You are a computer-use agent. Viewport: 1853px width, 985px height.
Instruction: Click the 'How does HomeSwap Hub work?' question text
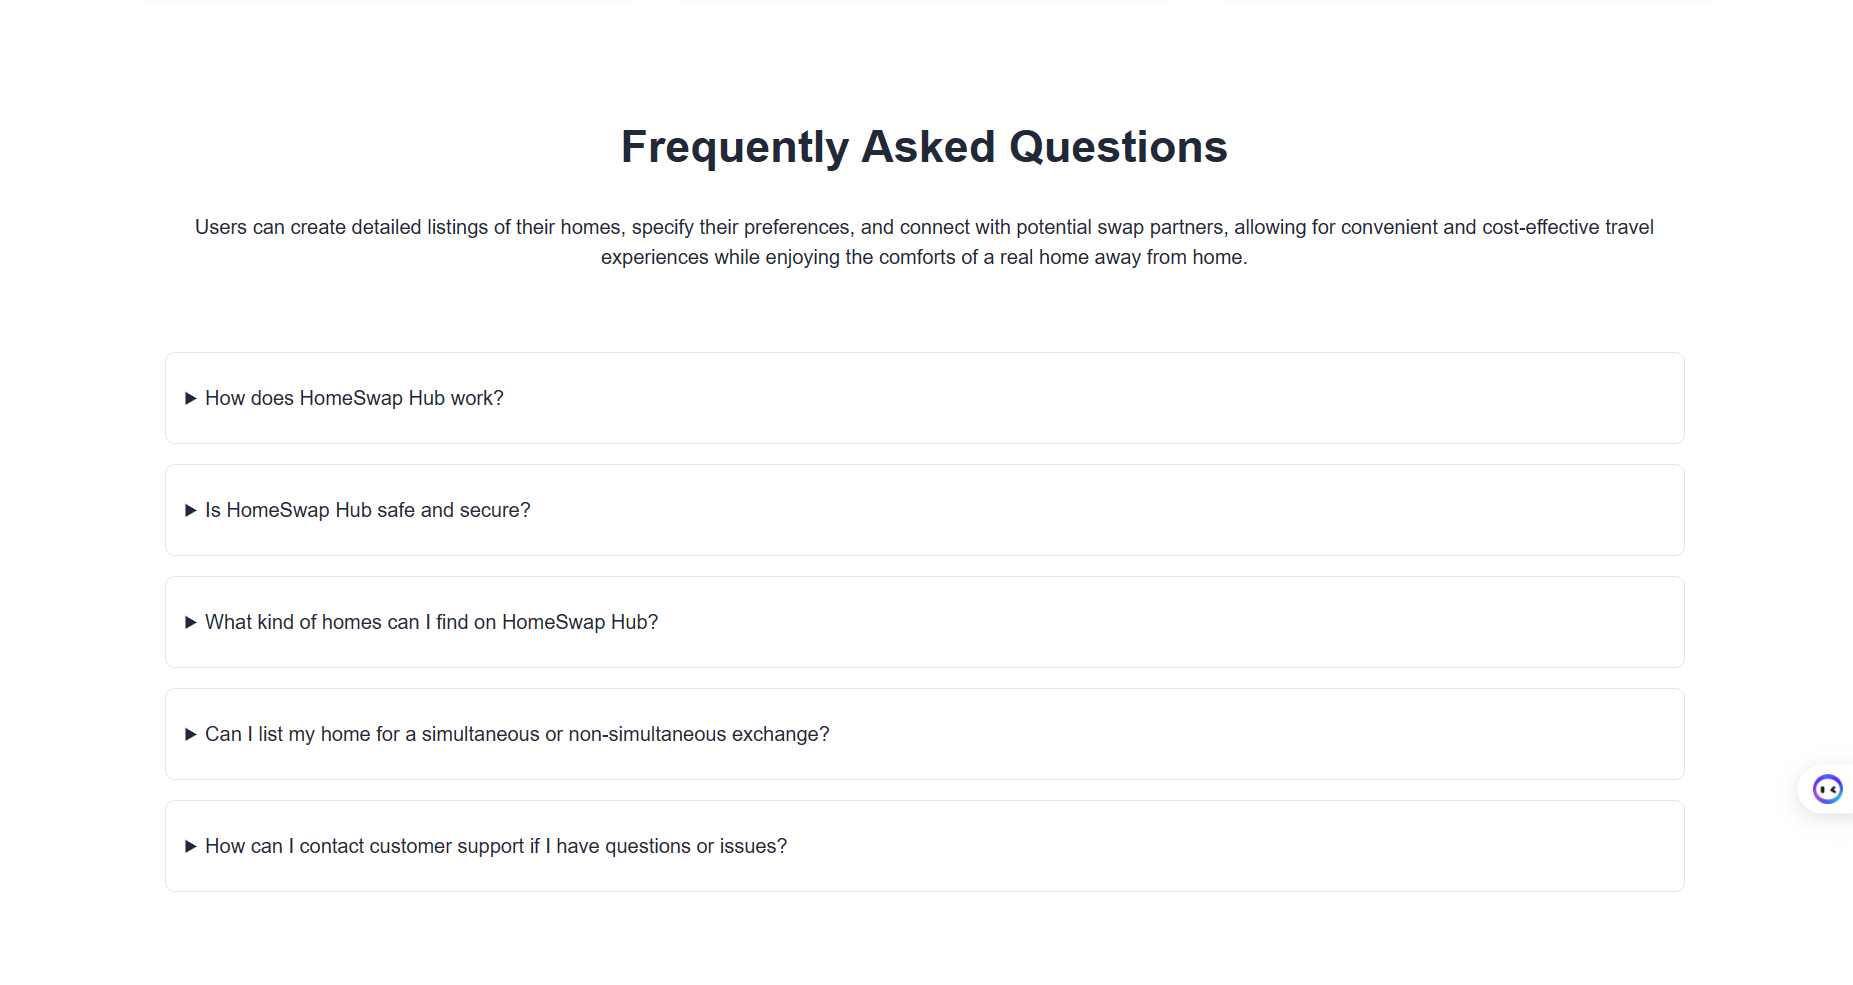354,398
